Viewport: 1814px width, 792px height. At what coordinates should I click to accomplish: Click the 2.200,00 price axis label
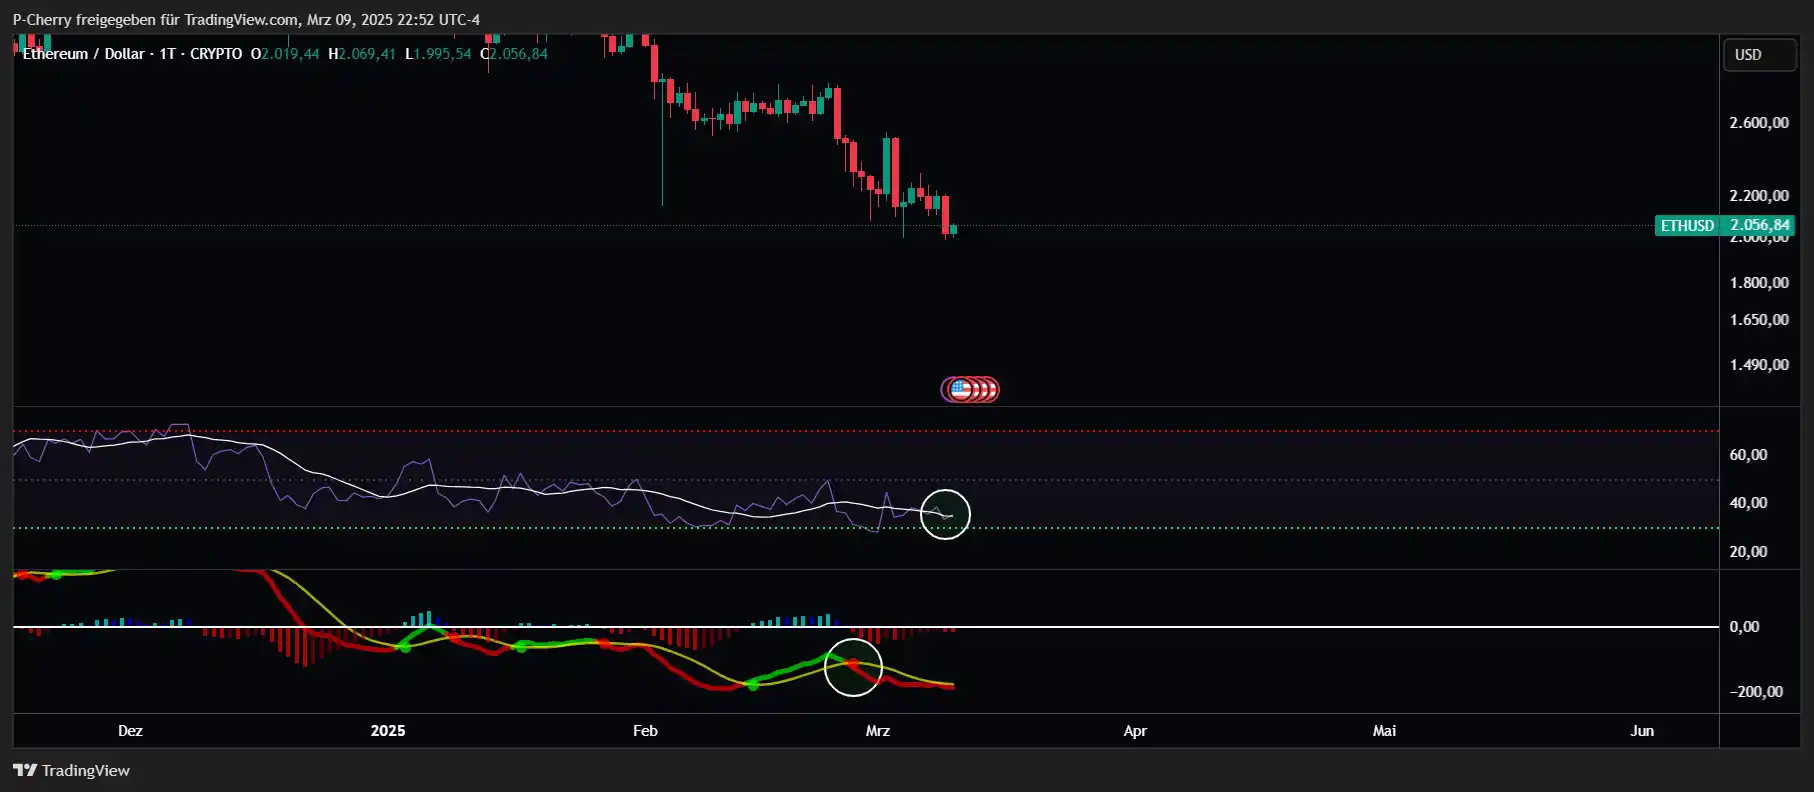click(x=1759, y=196)
